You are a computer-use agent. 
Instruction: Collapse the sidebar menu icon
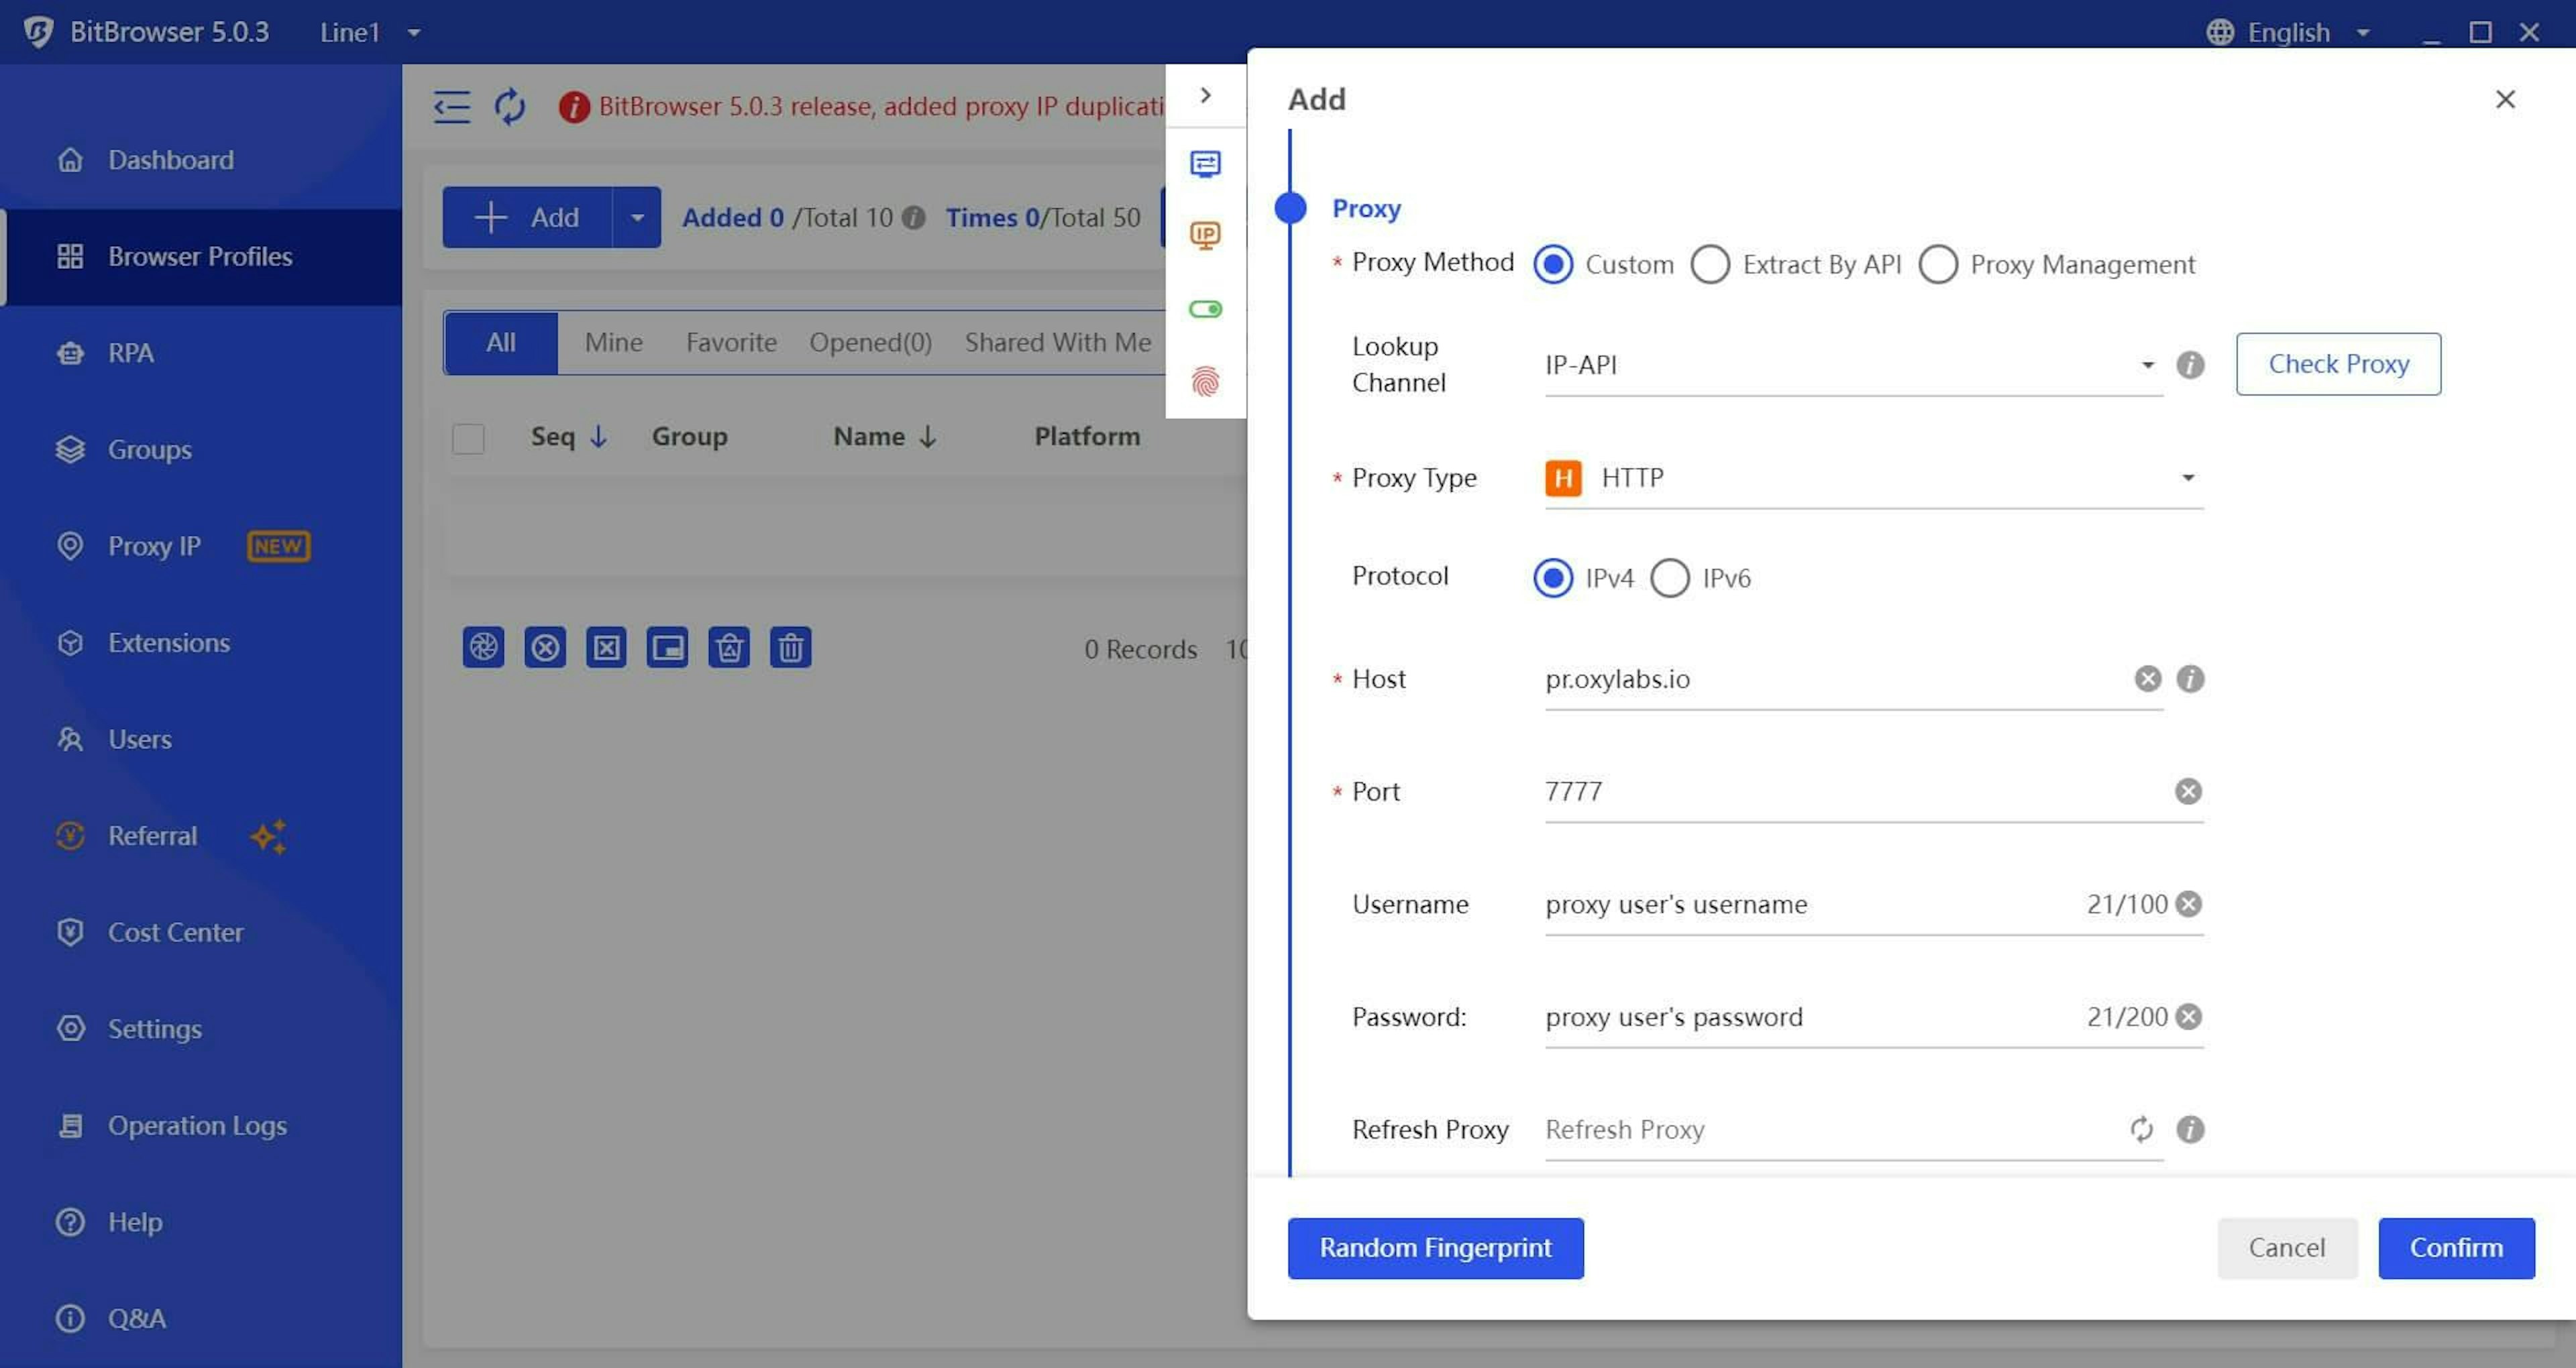click(452, 106)
